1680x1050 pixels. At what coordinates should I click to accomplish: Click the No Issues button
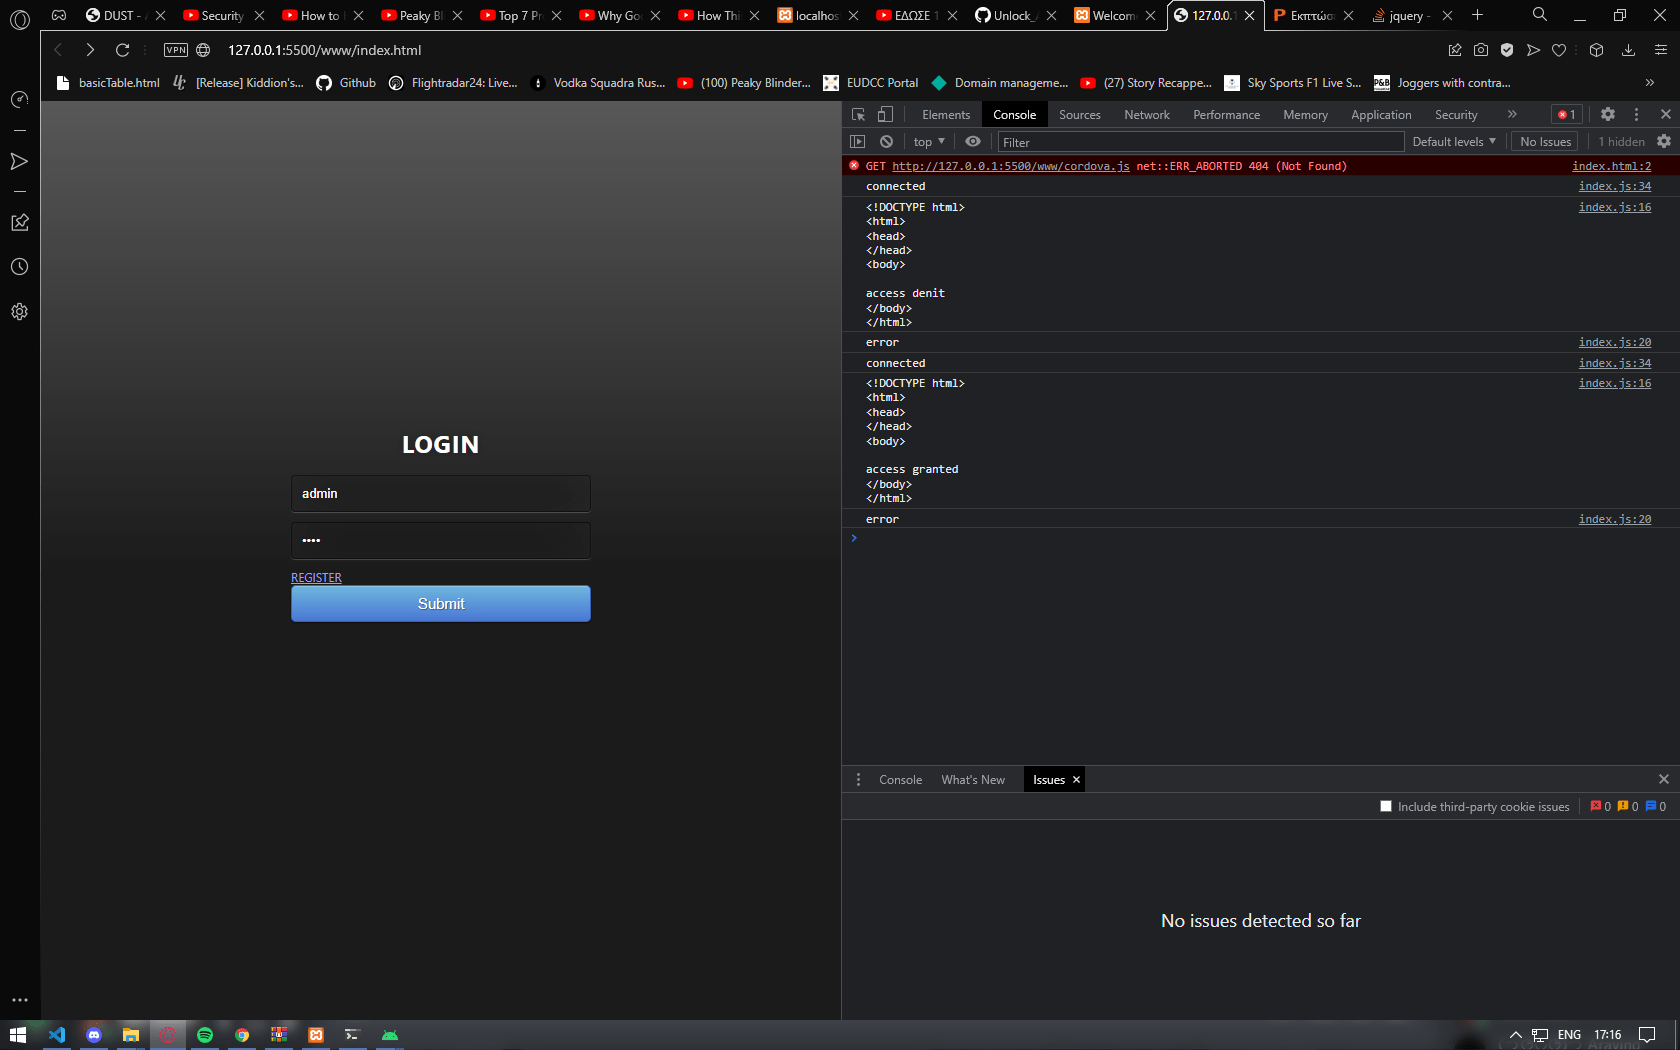tap(1545, 142)
